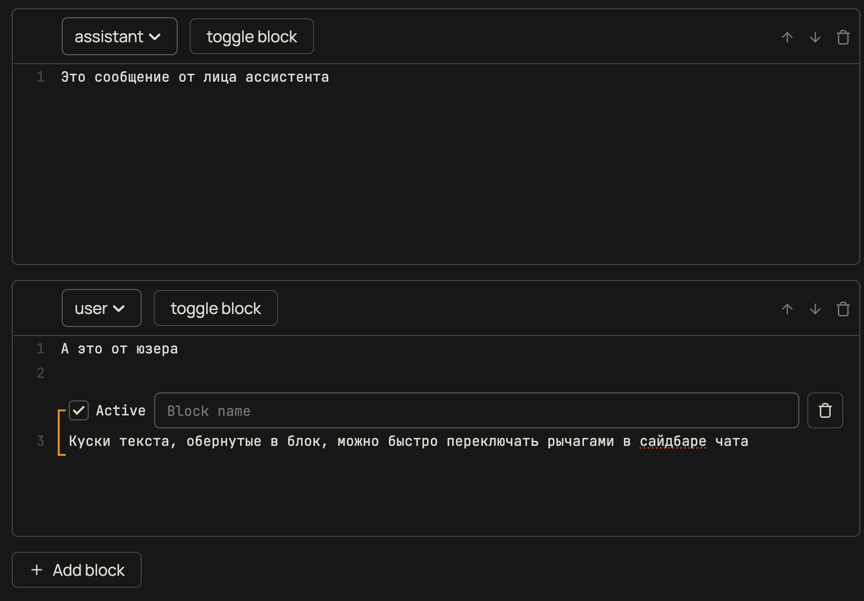
Task: Focus the Block name input field
Action: pos(476,411)
